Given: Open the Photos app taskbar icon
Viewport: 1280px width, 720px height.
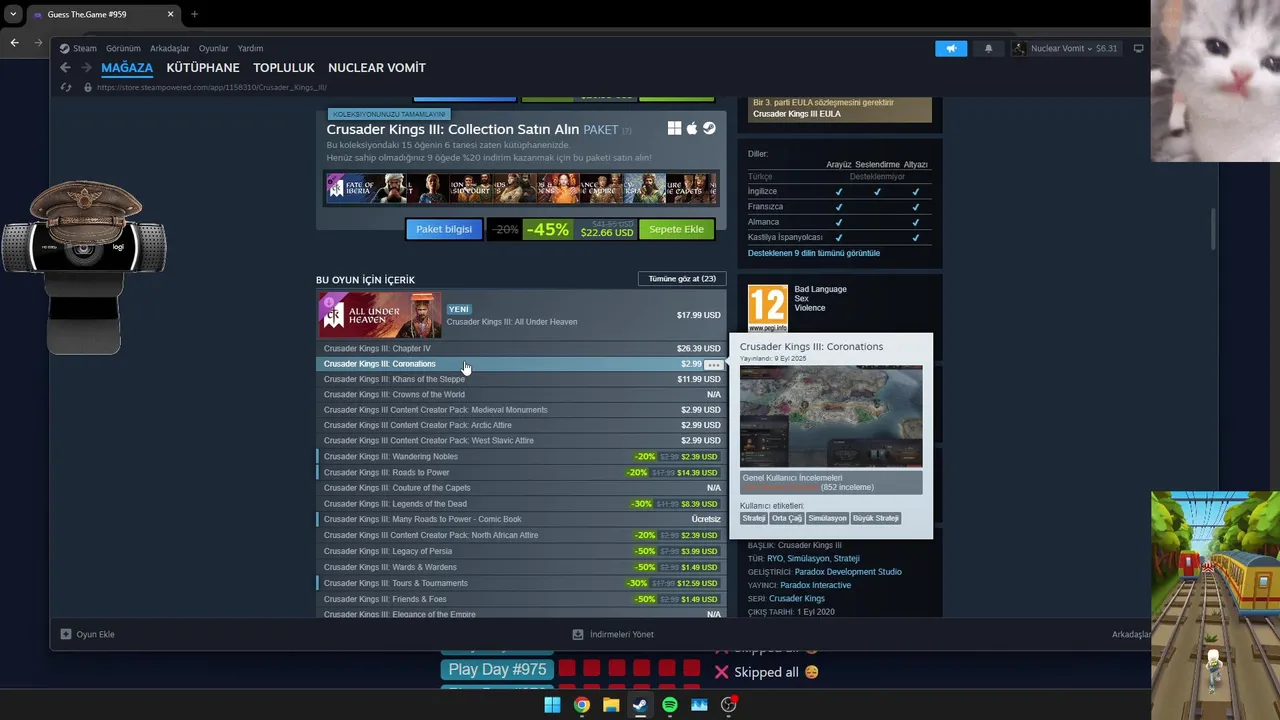Looking at the screenshot, I should click(x=699, y=705).
